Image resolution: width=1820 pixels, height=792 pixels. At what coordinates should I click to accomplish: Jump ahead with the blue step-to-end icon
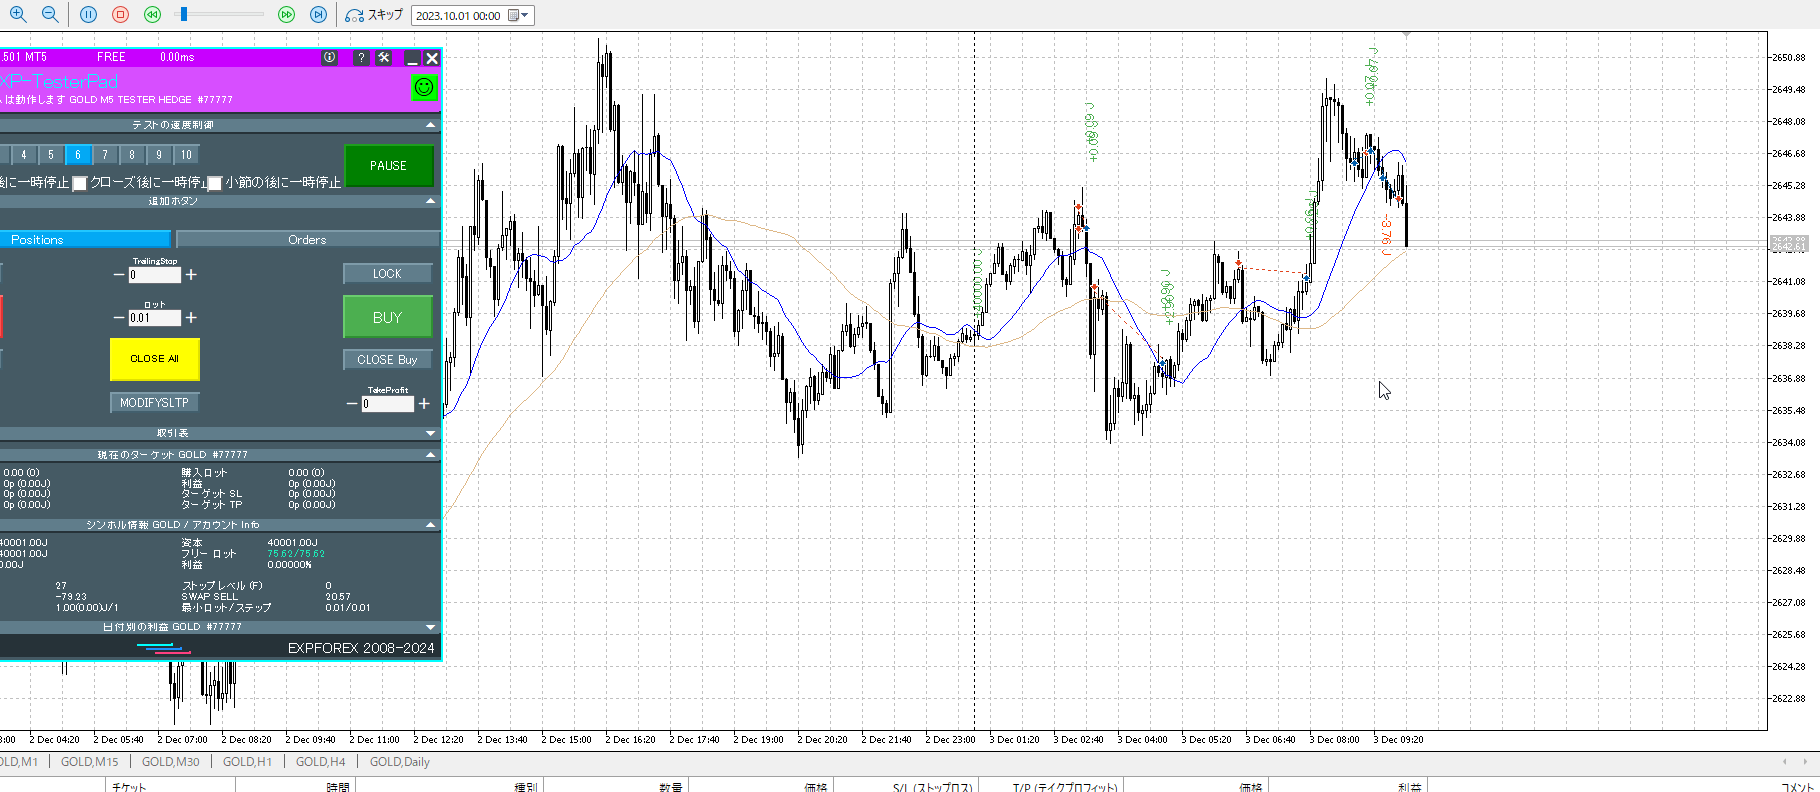click(318, 14)
